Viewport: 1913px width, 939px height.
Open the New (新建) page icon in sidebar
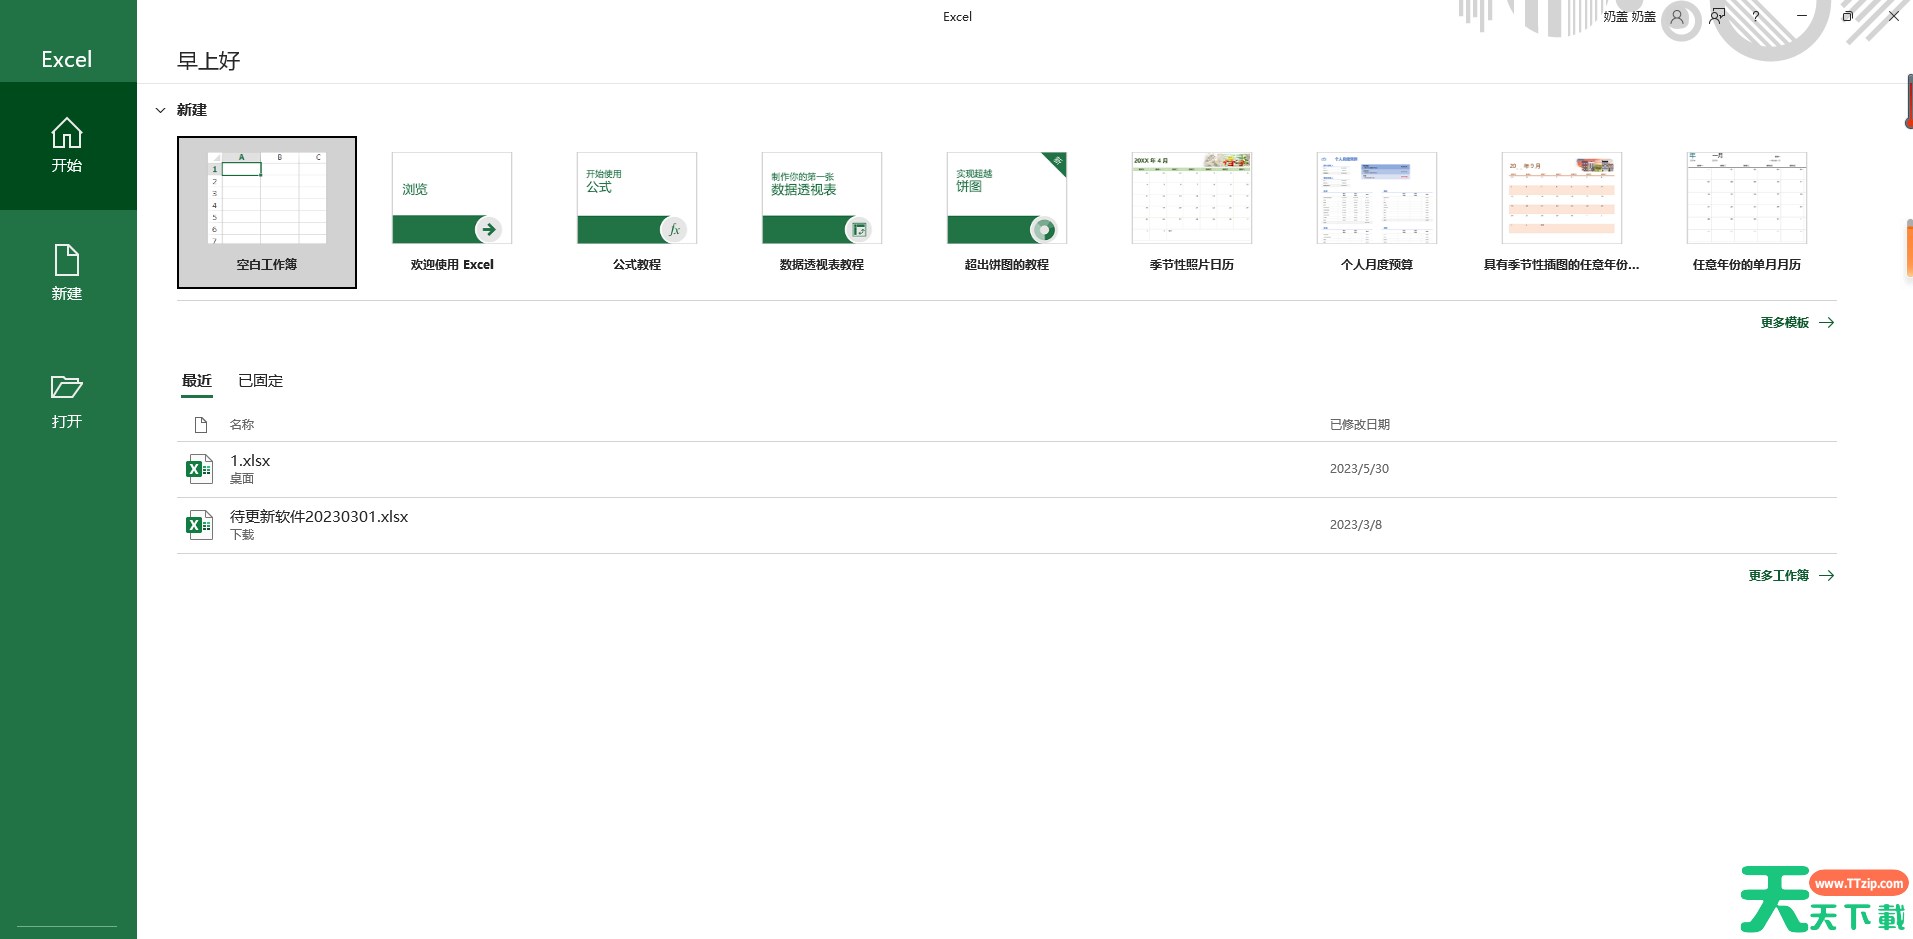(67, 261)
